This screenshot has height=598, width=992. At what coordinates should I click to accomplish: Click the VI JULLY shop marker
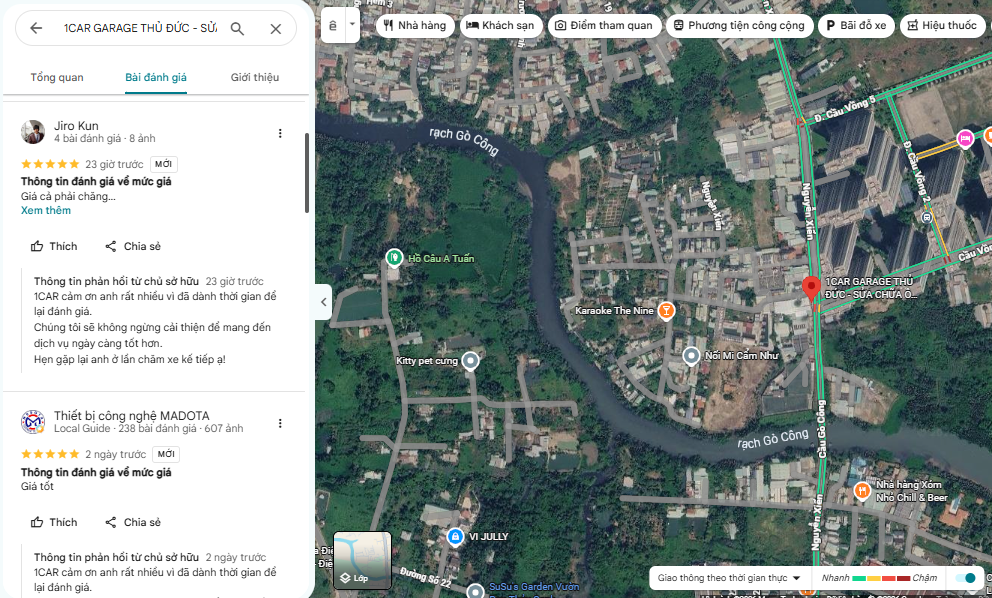[455, 537]
